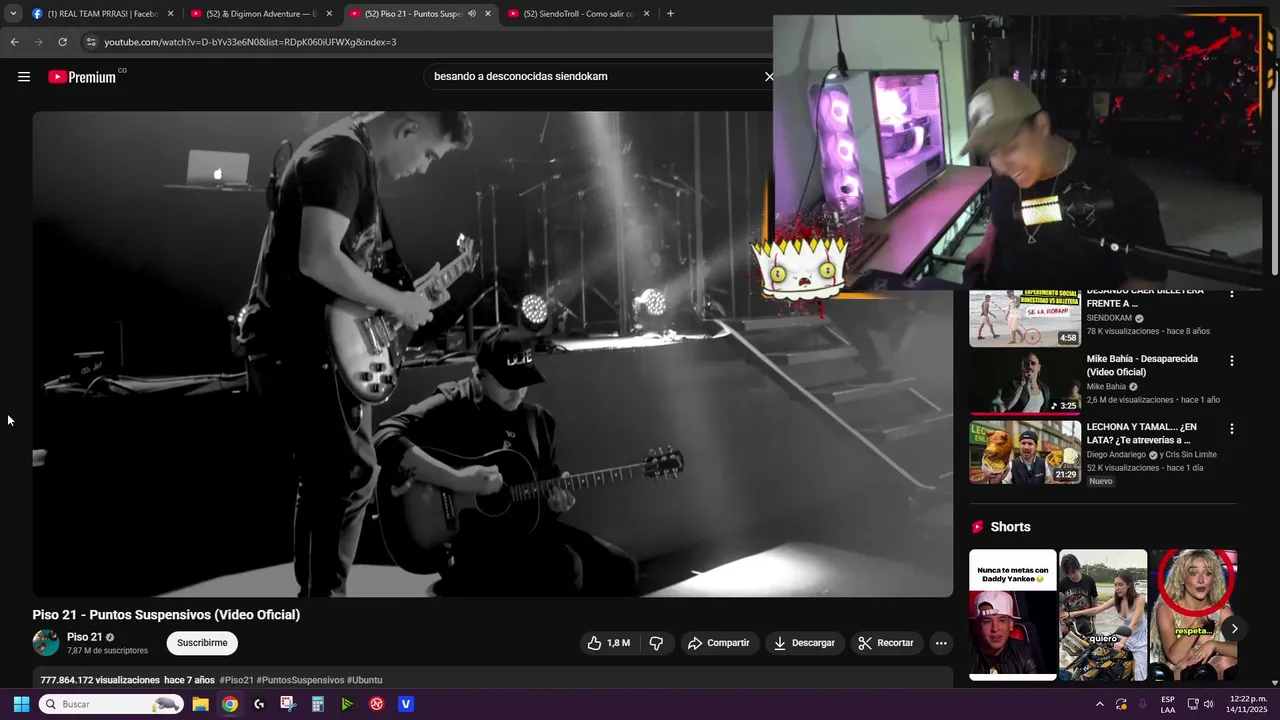Open options for Mike Bahía Desaparecida video
Image resolution: width=1280 pixels, height=720 pixels.
[x=1231, y=361]
